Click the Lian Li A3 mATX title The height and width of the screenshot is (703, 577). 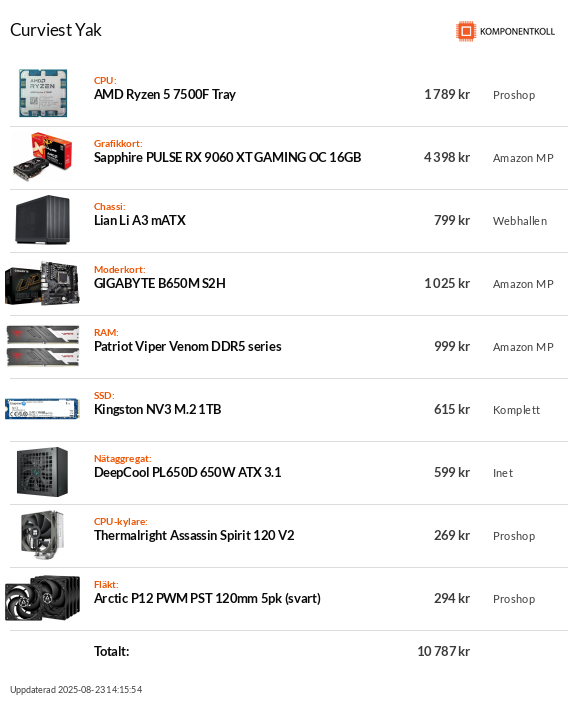pyautogui.click(x=139, y=221)
